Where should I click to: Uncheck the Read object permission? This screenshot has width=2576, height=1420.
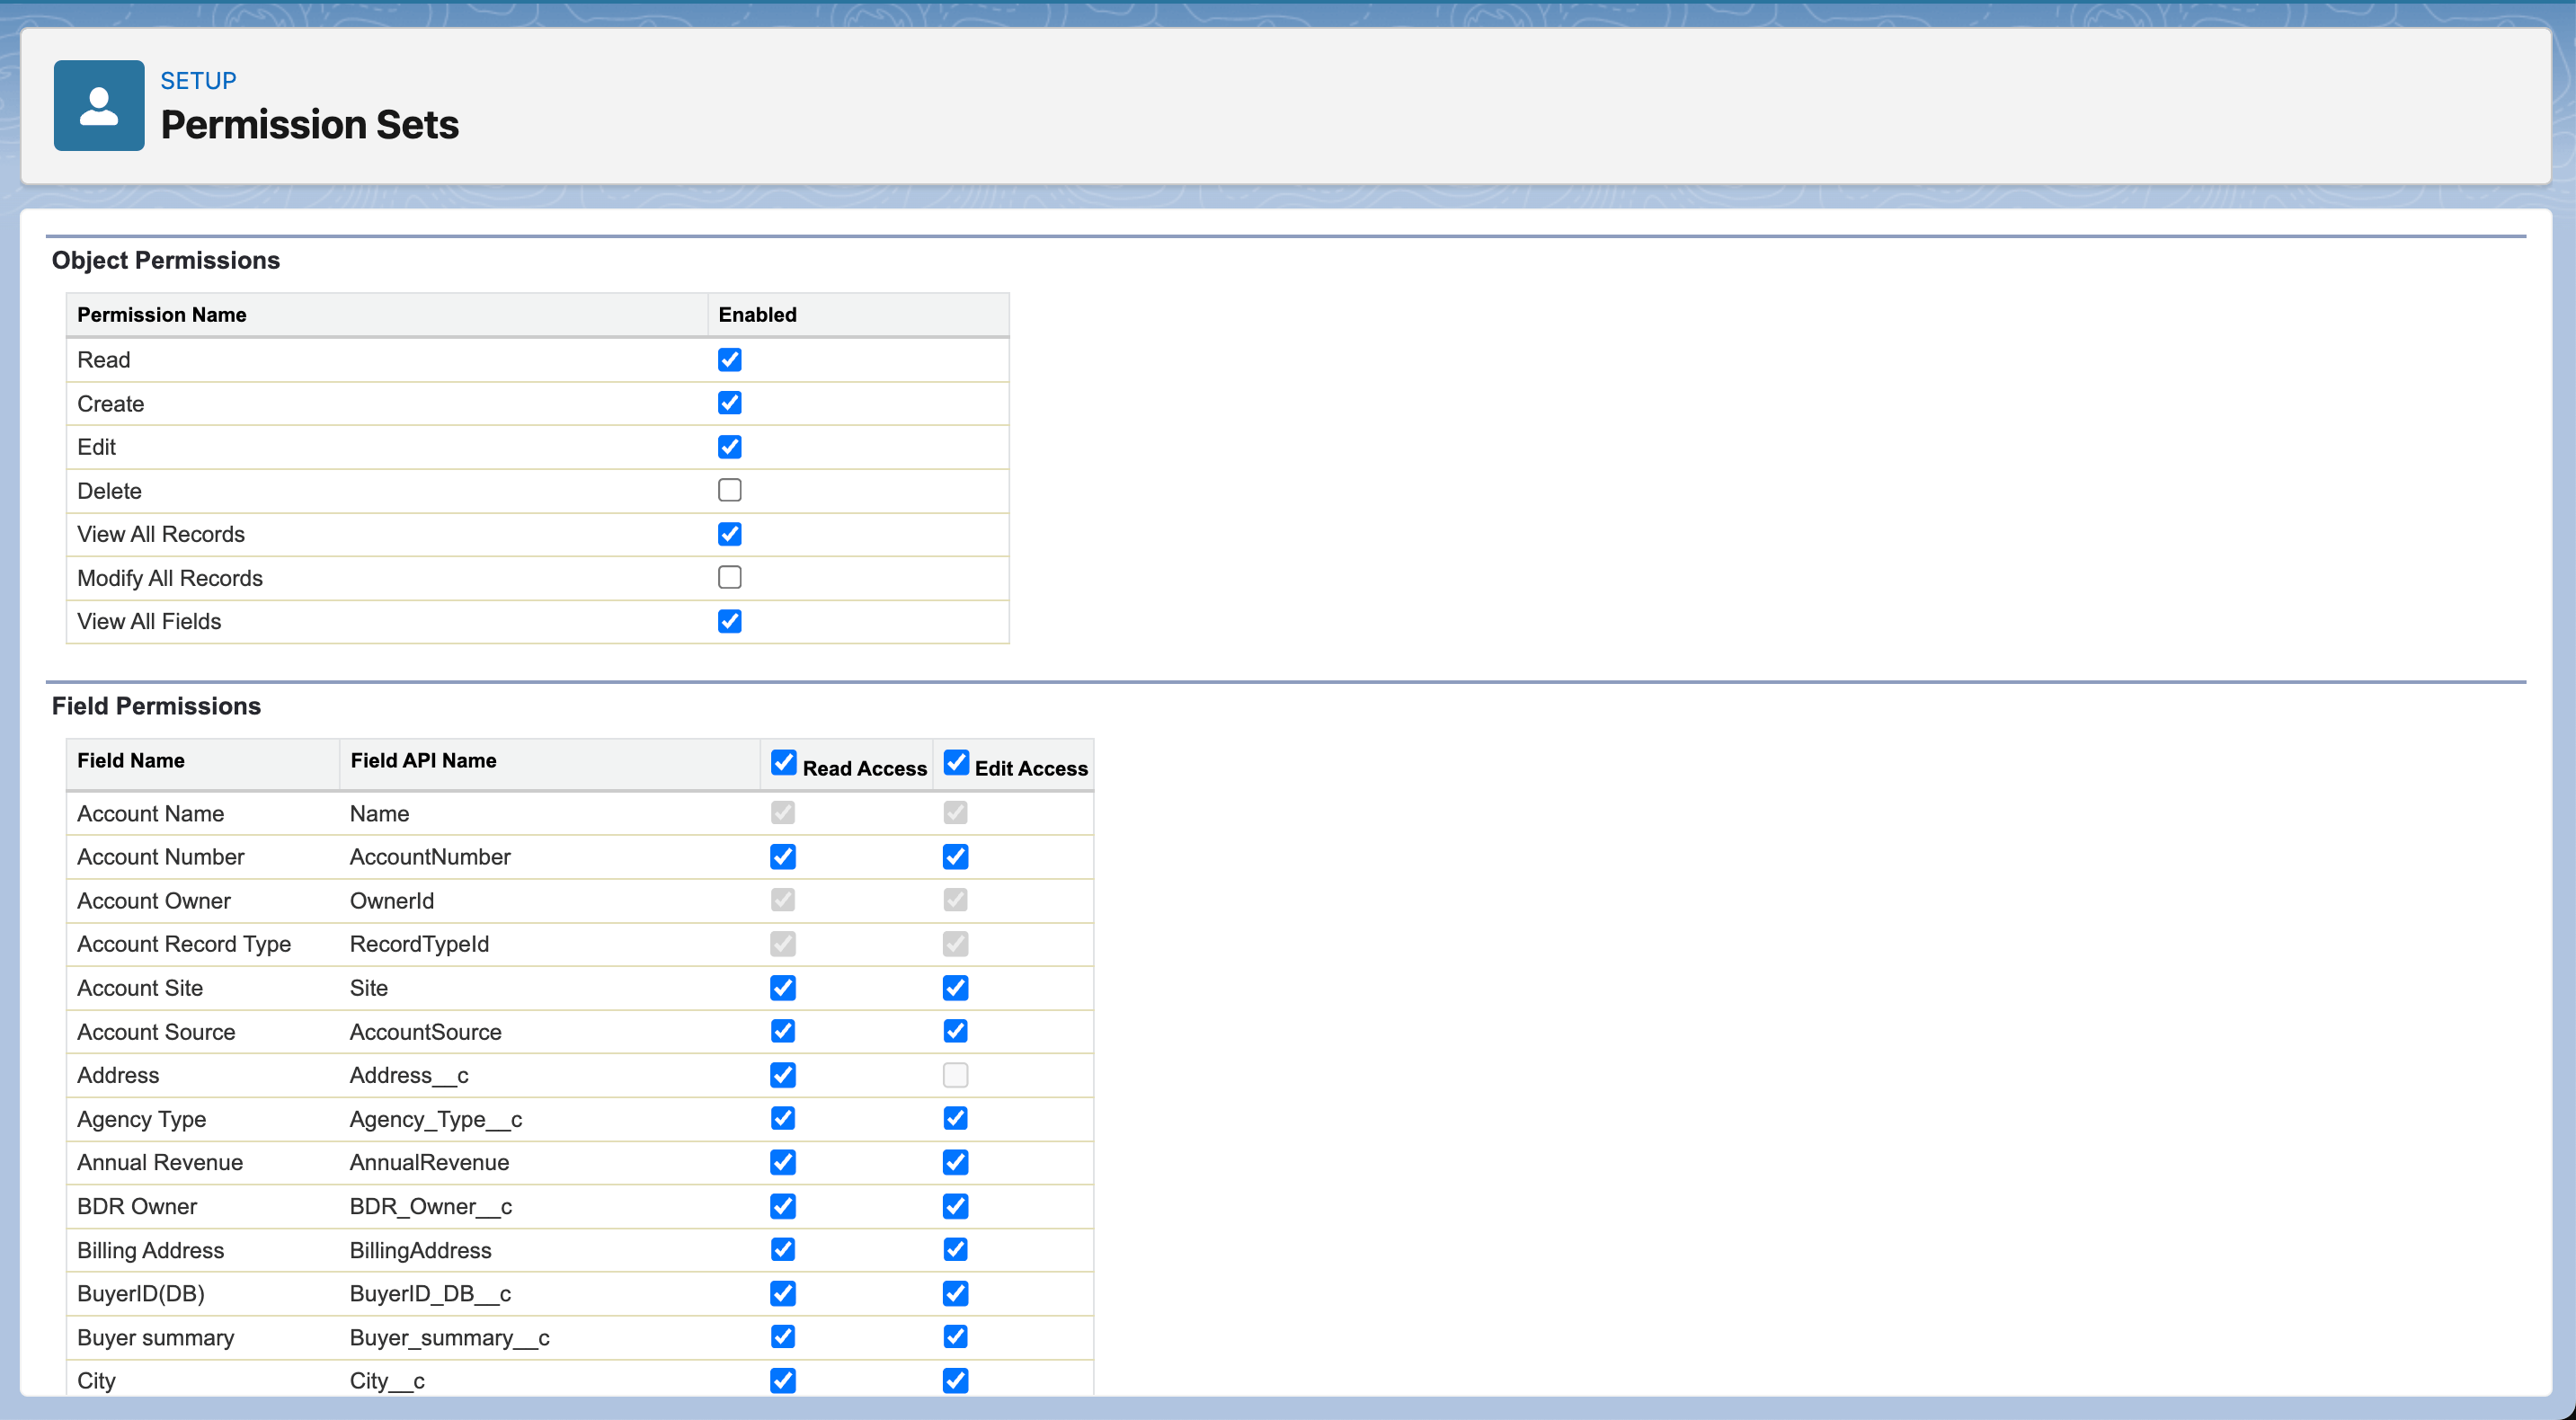coord(730,360)
